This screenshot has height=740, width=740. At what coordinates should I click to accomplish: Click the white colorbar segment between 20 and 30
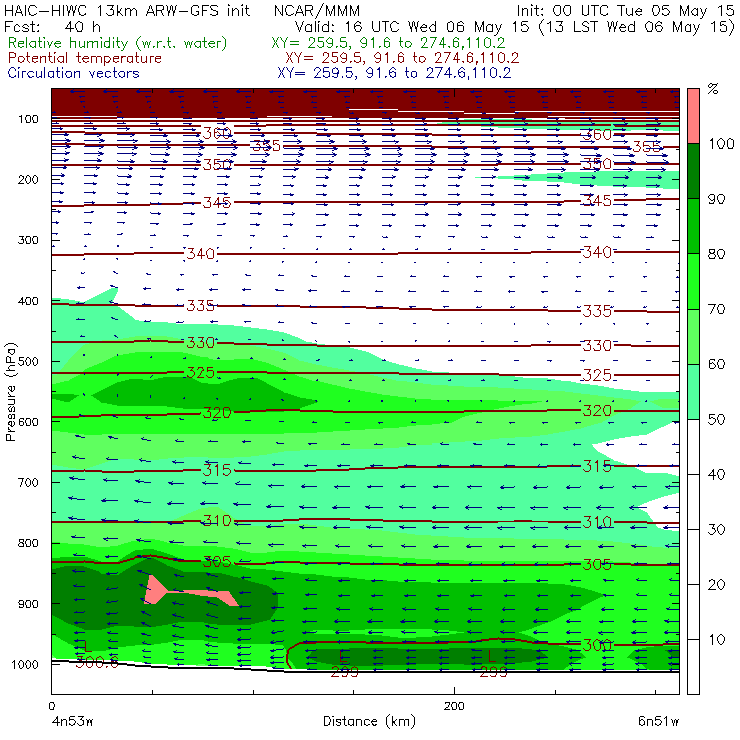(693, 557)
